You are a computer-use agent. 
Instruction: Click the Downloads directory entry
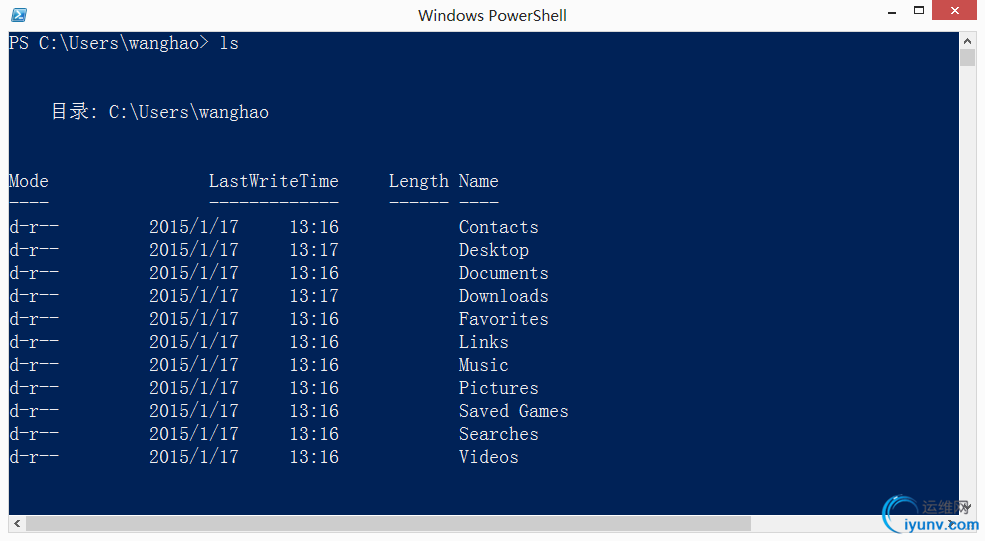pyautogui.click(x=503, y=296)
